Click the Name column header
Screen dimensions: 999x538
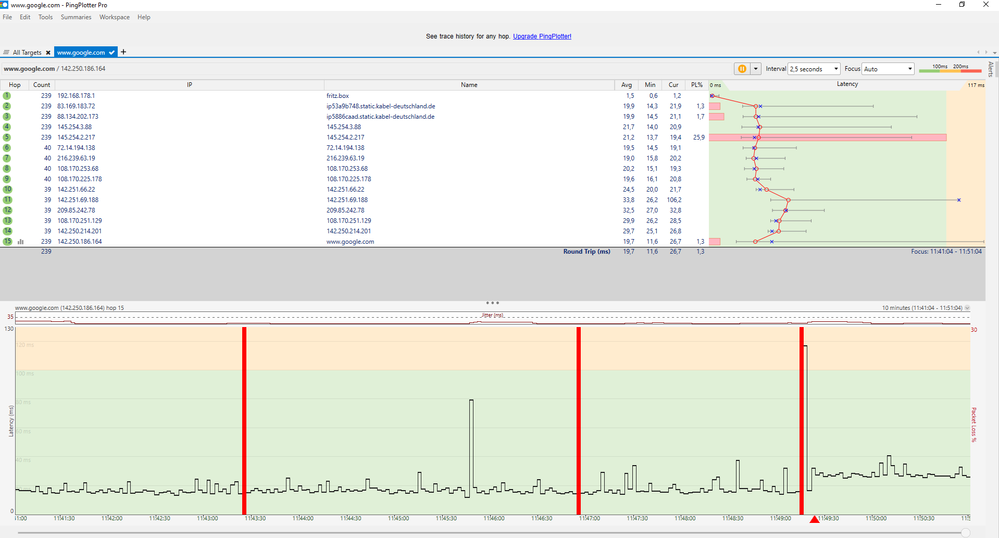tap(469, 85)
